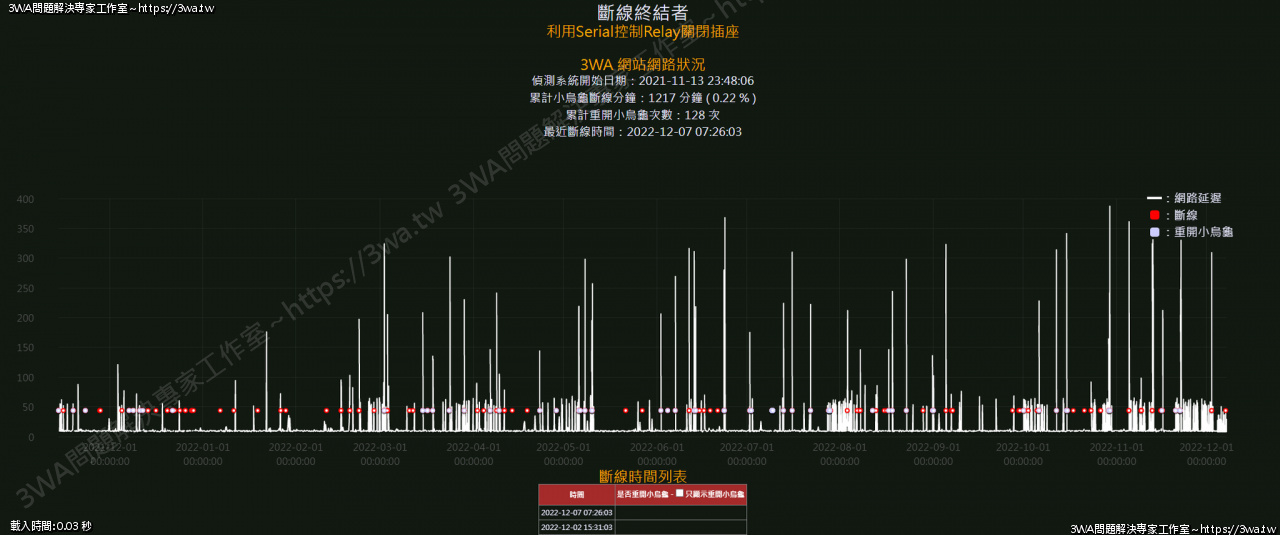
Task: Click the 3WA 網站網路狀況 heading
Action: click(x=642, y=64)
